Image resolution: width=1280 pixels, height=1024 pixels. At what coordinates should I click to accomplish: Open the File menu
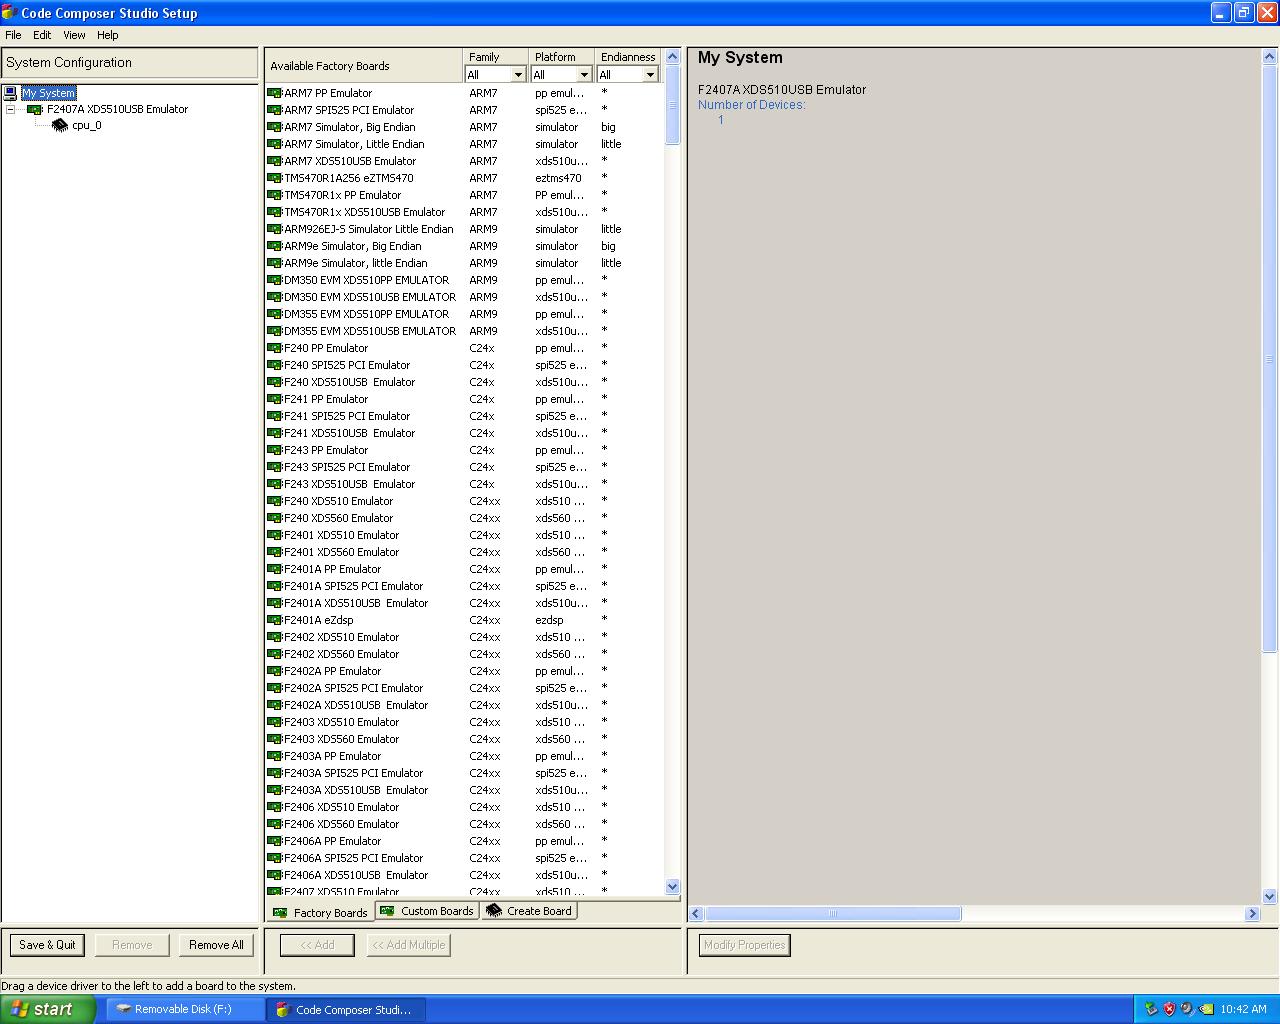click(x=13, y=35)
